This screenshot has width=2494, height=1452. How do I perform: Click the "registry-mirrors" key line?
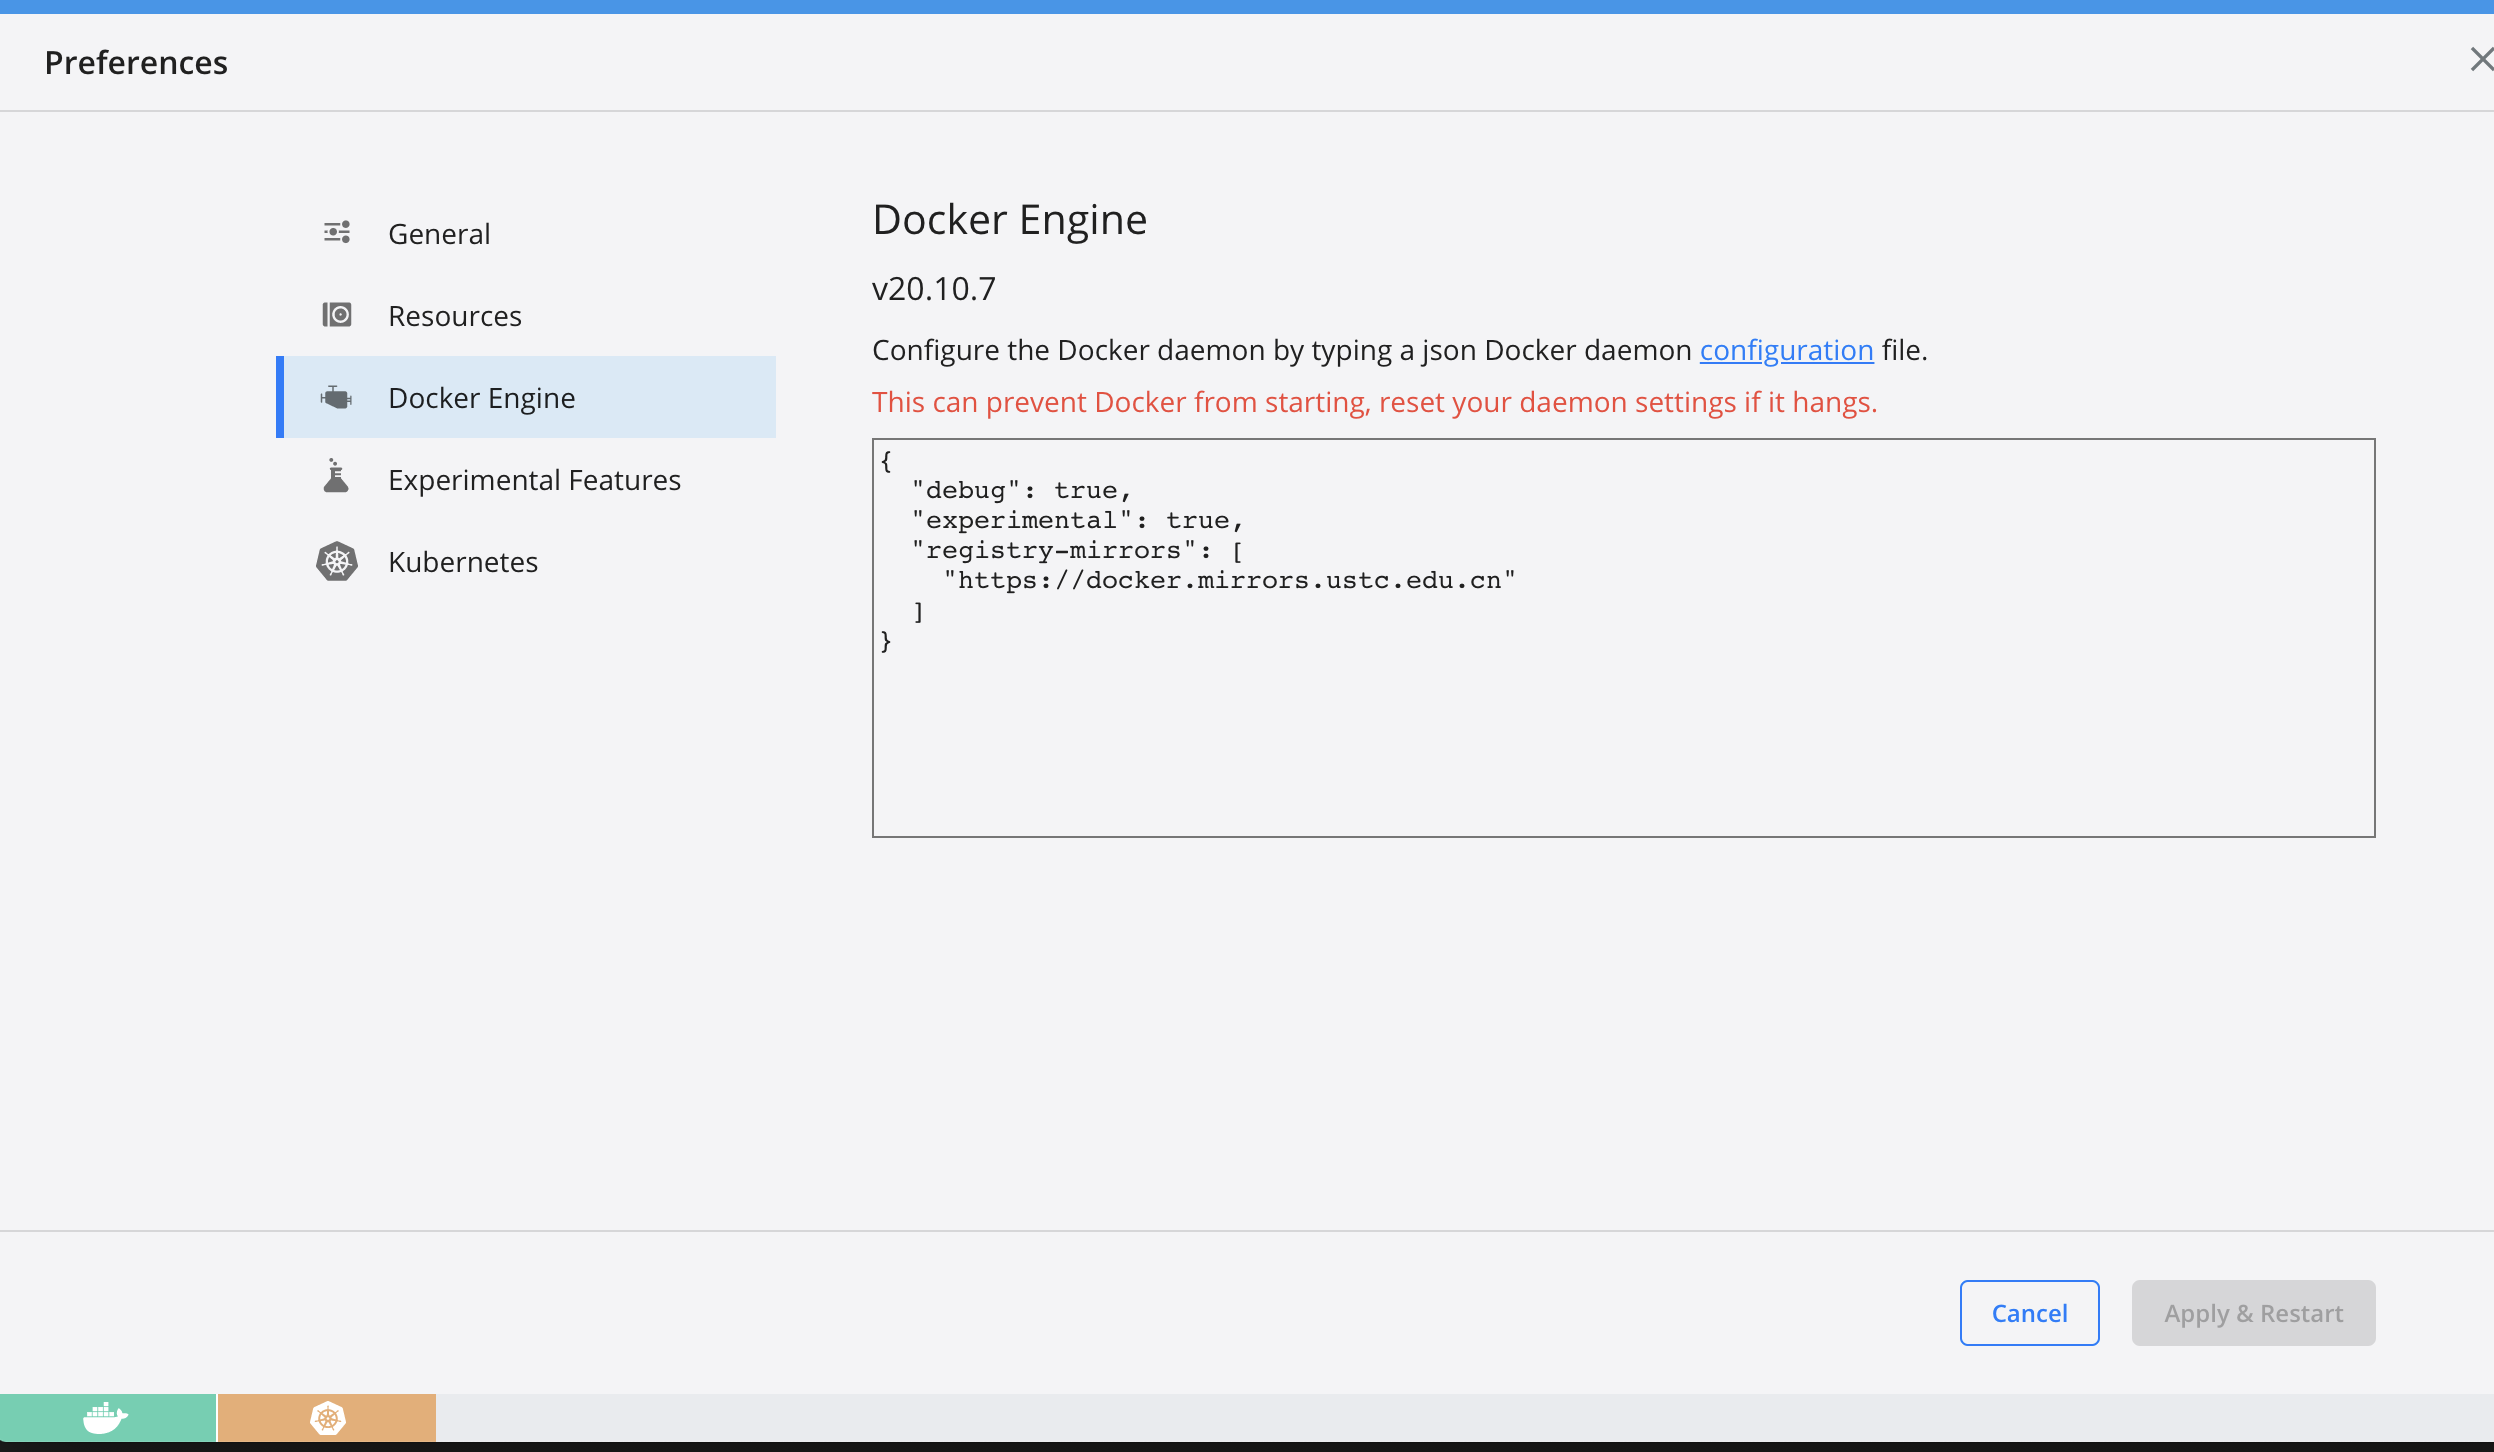(x=1077, y=550)
